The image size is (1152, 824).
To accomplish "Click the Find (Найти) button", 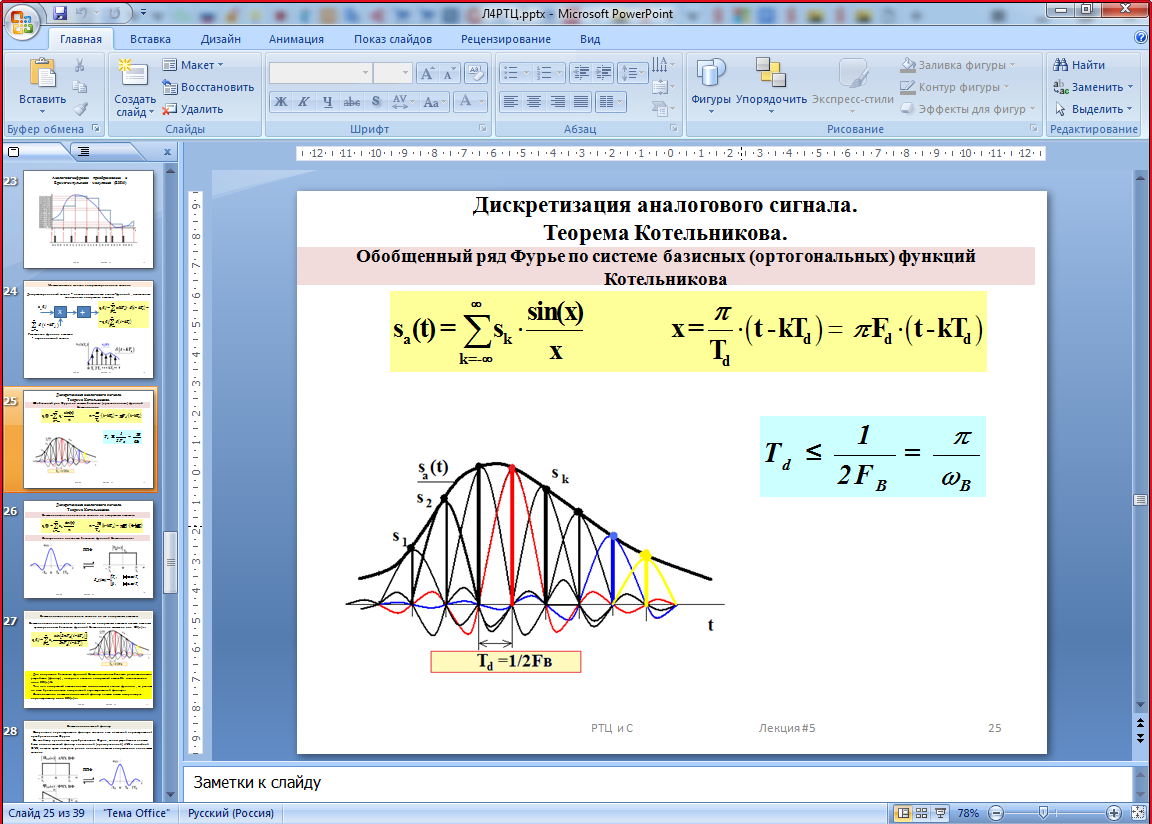I will tap(1079, 65).
